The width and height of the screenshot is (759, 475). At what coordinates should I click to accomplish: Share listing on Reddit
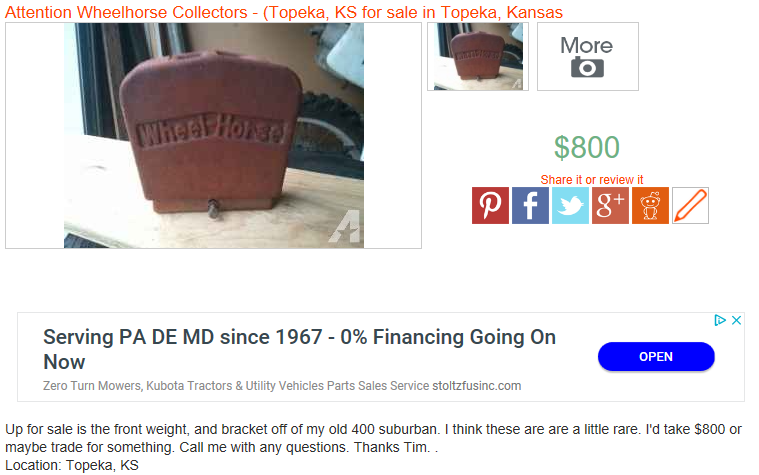pos(650,205)
